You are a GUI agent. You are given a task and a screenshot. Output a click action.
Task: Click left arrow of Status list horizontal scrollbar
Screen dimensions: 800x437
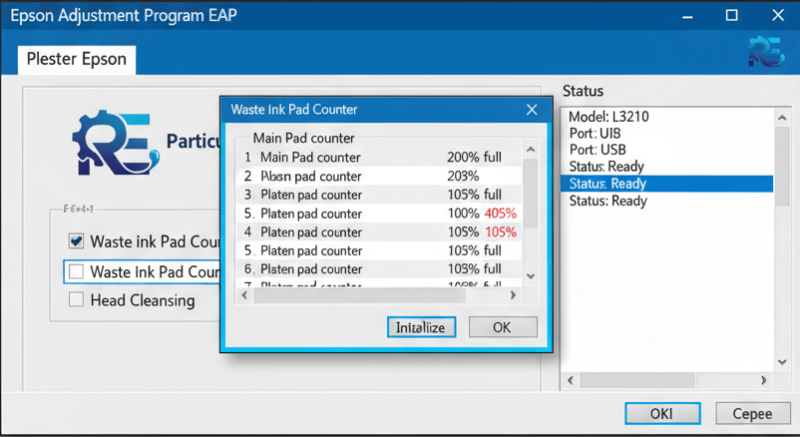click(x=570, y=380)
